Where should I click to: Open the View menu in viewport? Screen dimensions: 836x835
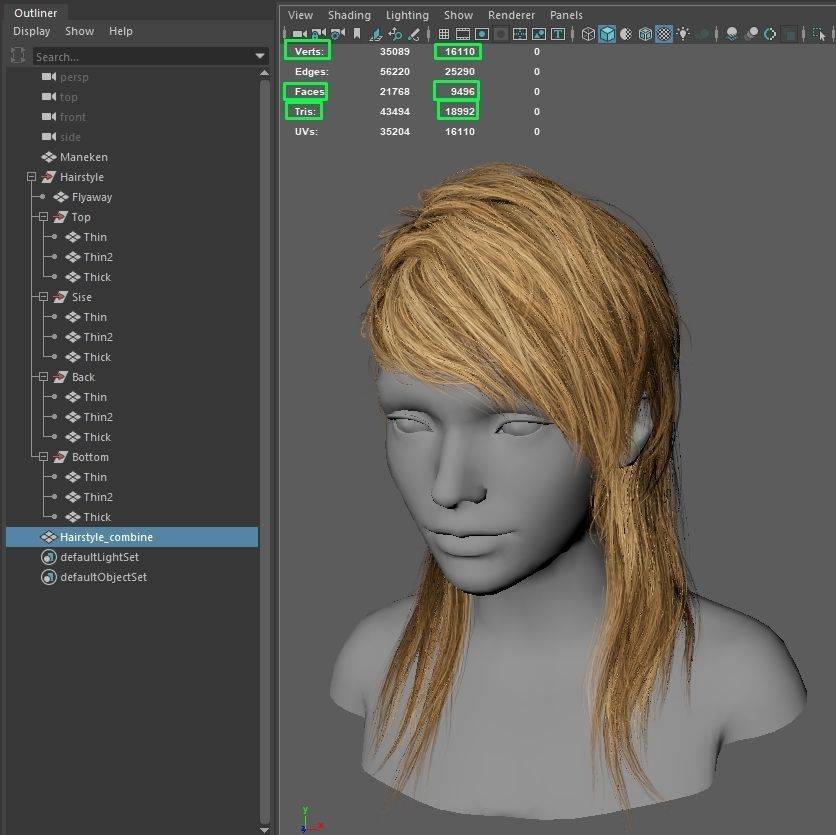(300, 15)
